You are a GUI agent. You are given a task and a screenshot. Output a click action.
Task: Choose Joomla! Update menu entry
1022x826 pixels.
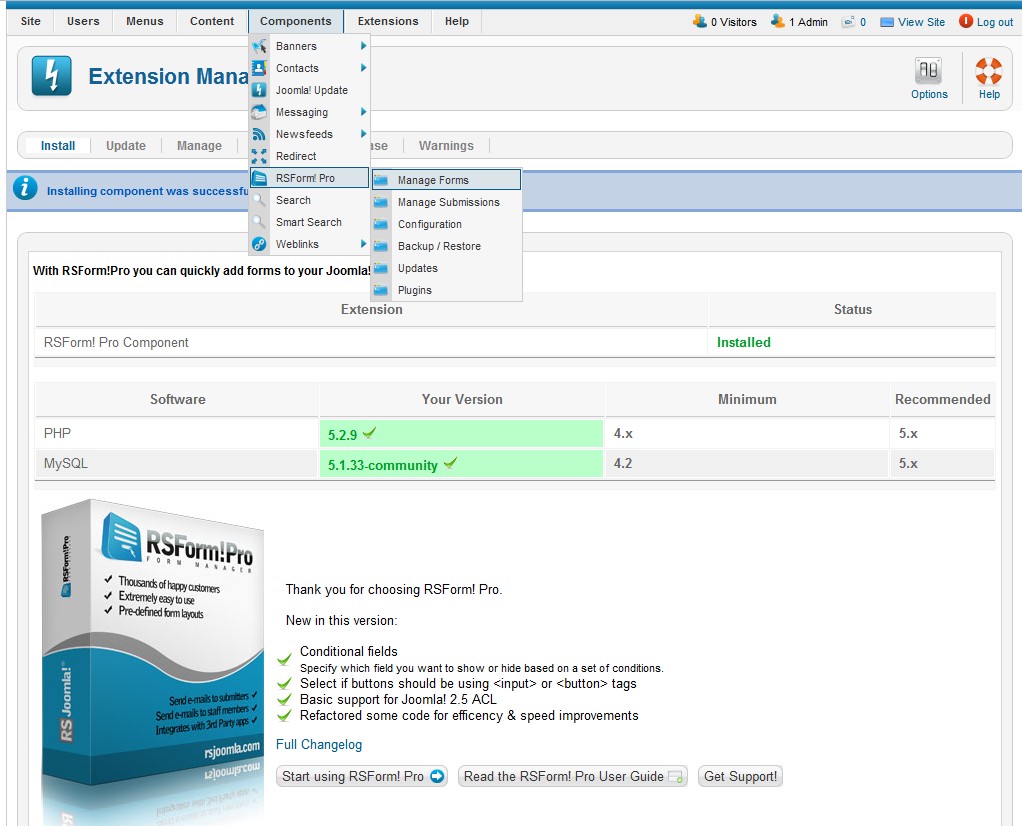tap(310, 90)
